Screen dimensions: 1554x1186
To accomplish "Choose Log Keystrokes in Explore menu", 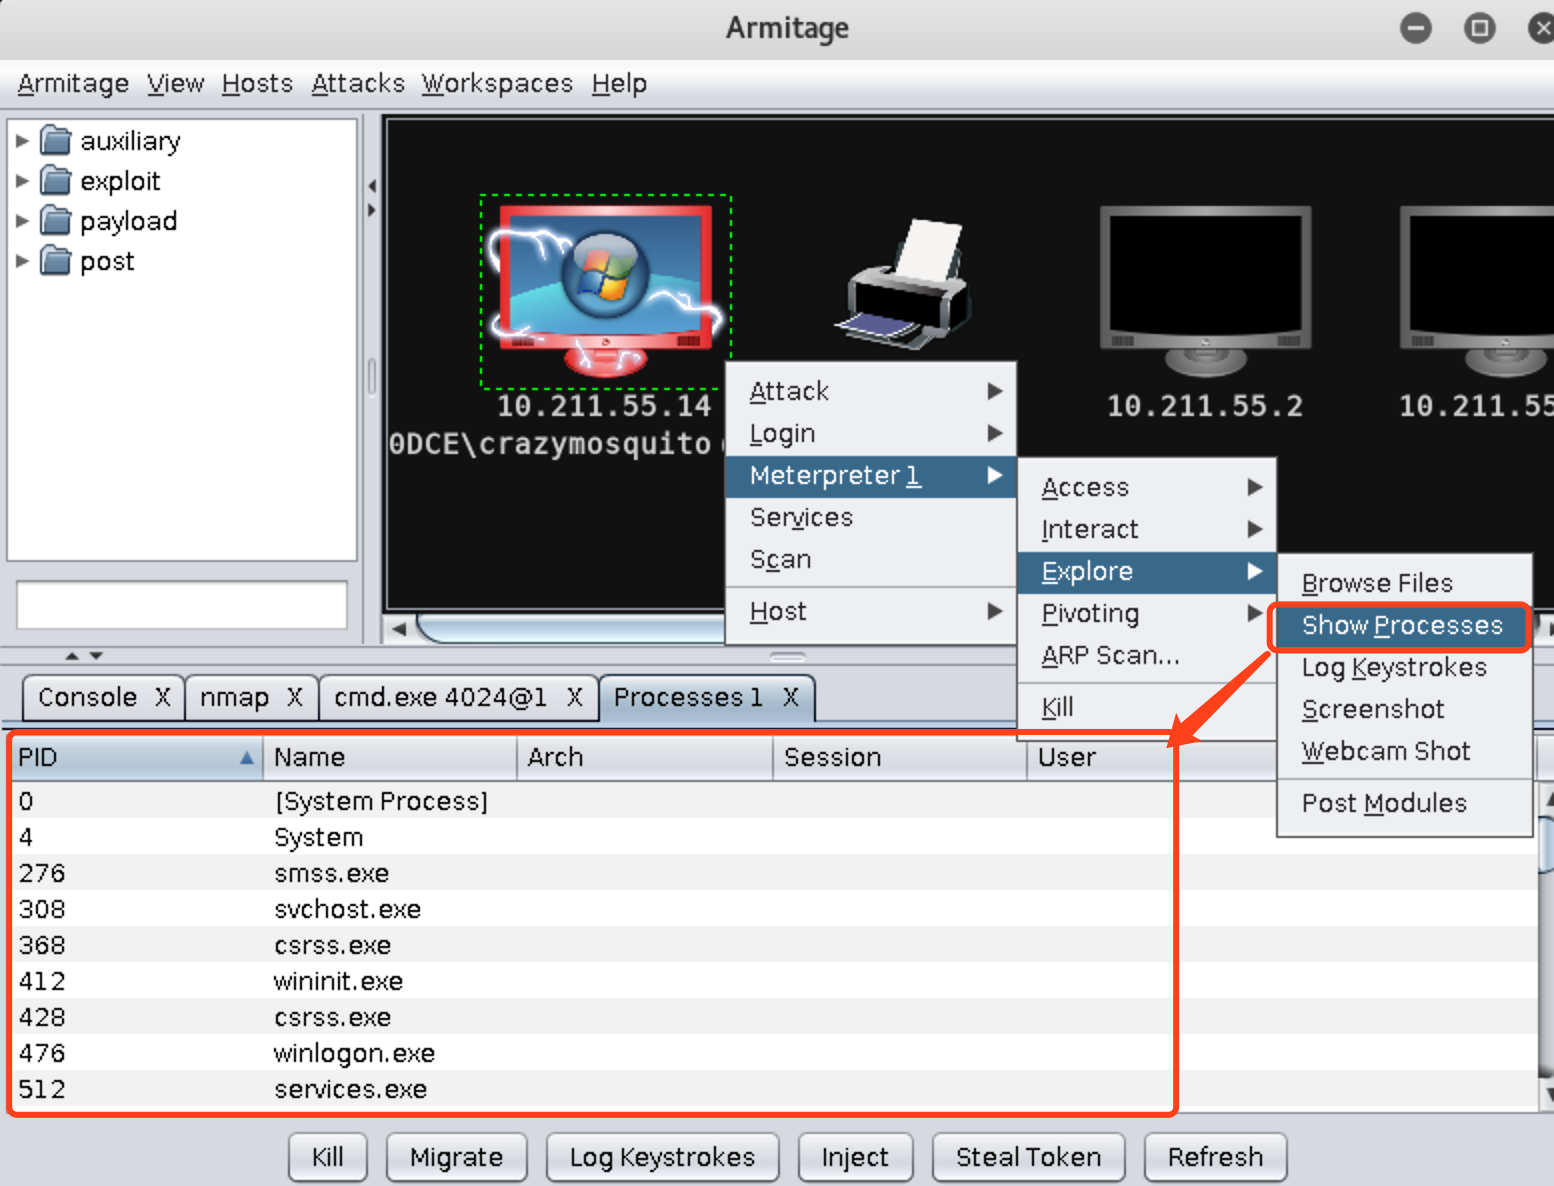I will pos(1404,667).
